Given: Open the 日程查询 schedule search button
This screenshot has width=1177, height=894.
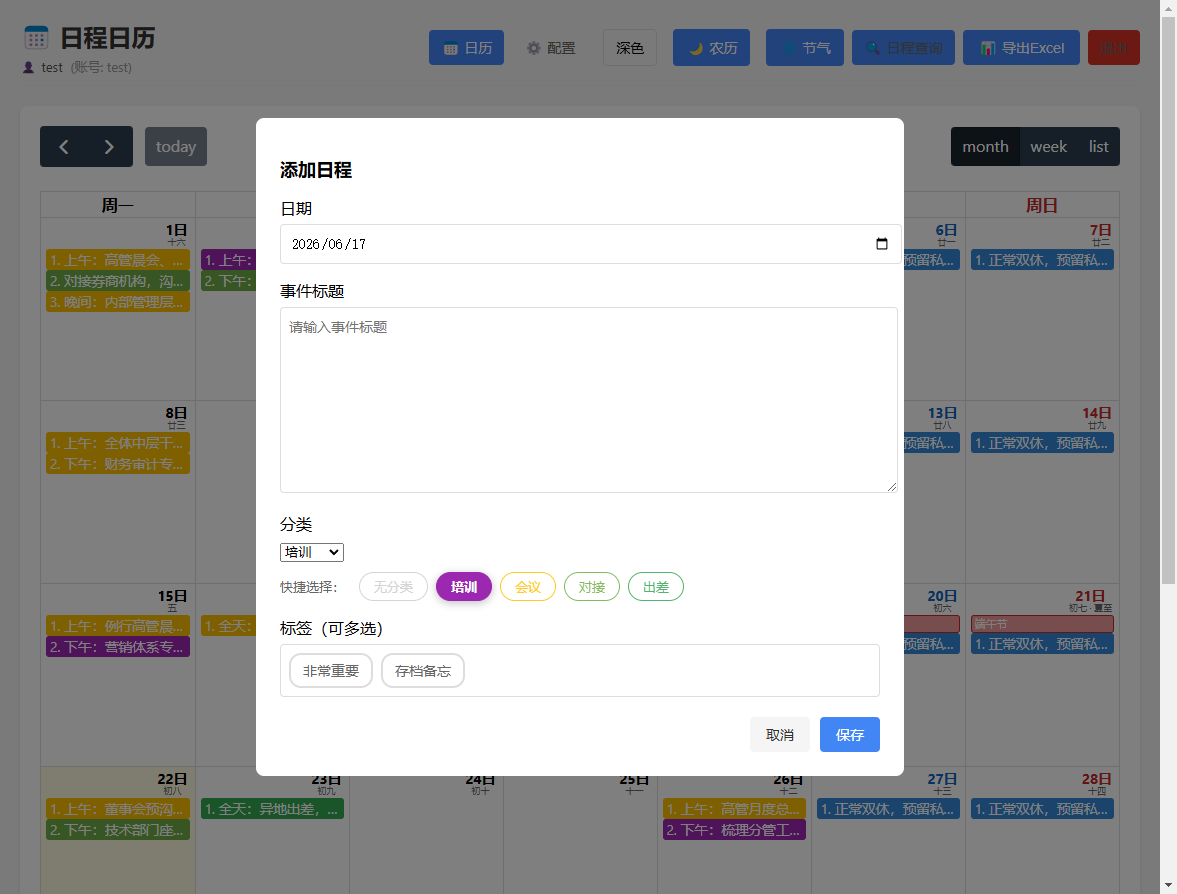Looking at the screenshot, I should pyautogui.click(x=903, y=47).
